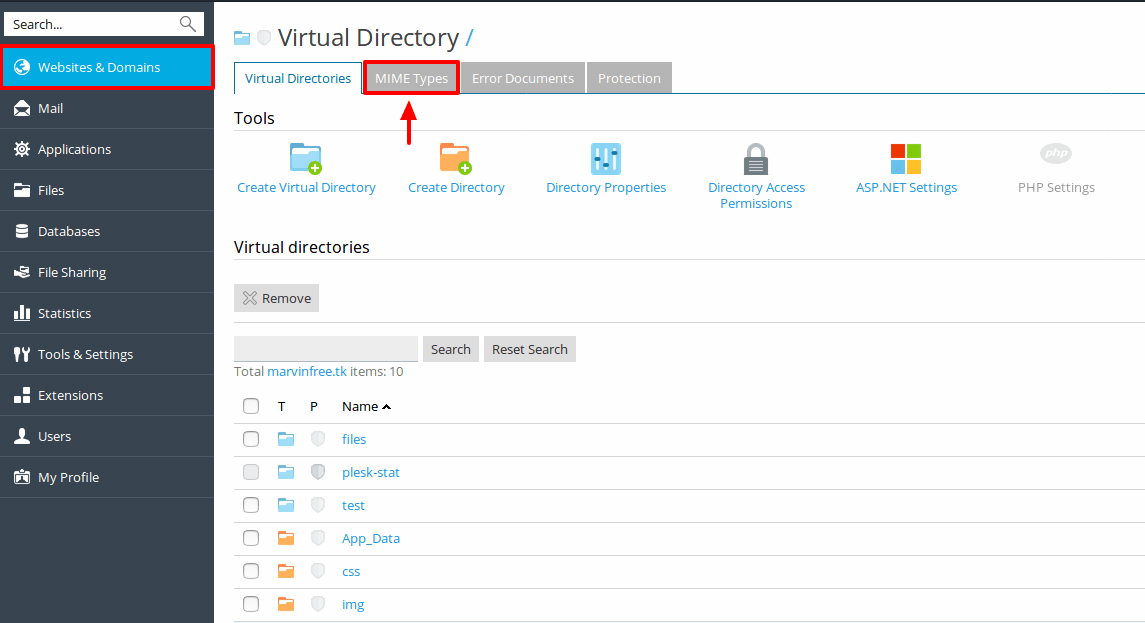
Task: Open ASP.NET Settings icon
Action: click(x=906, y=159)
